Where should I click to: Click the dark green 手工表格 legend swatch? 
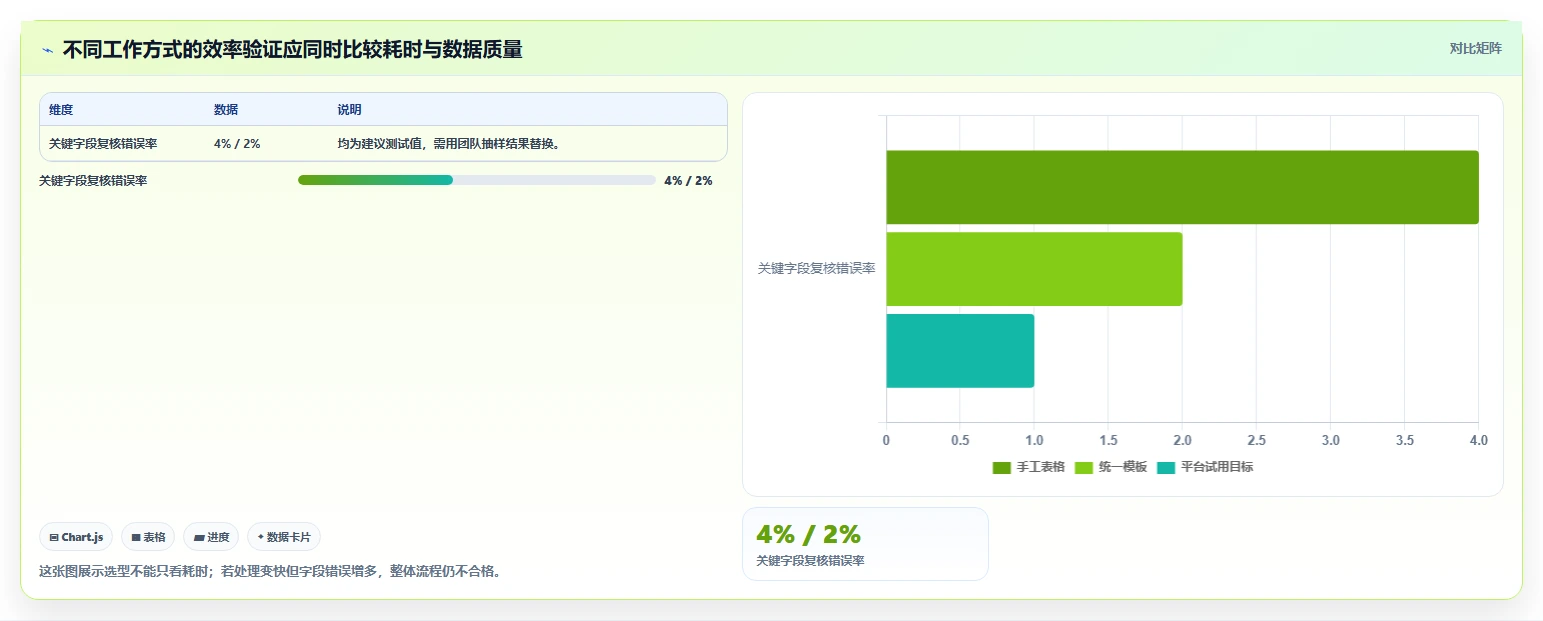[1002, 467]
